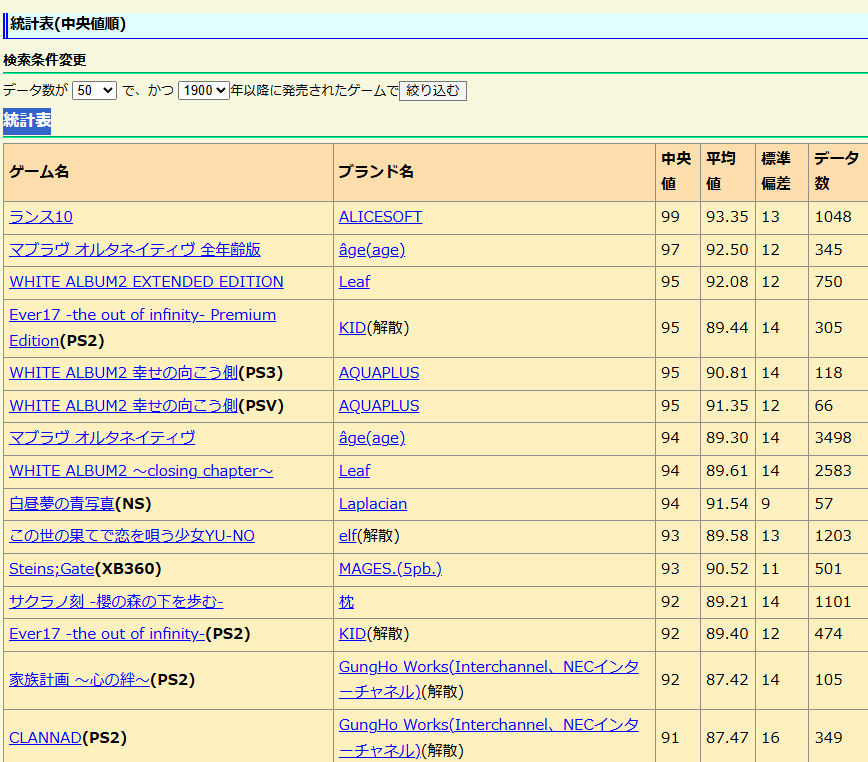This screenshot has width=868, height=762.
Task: Open WHITE ALBUM2 EXTENDED EDITION link
Action: (x=146, y=282)
